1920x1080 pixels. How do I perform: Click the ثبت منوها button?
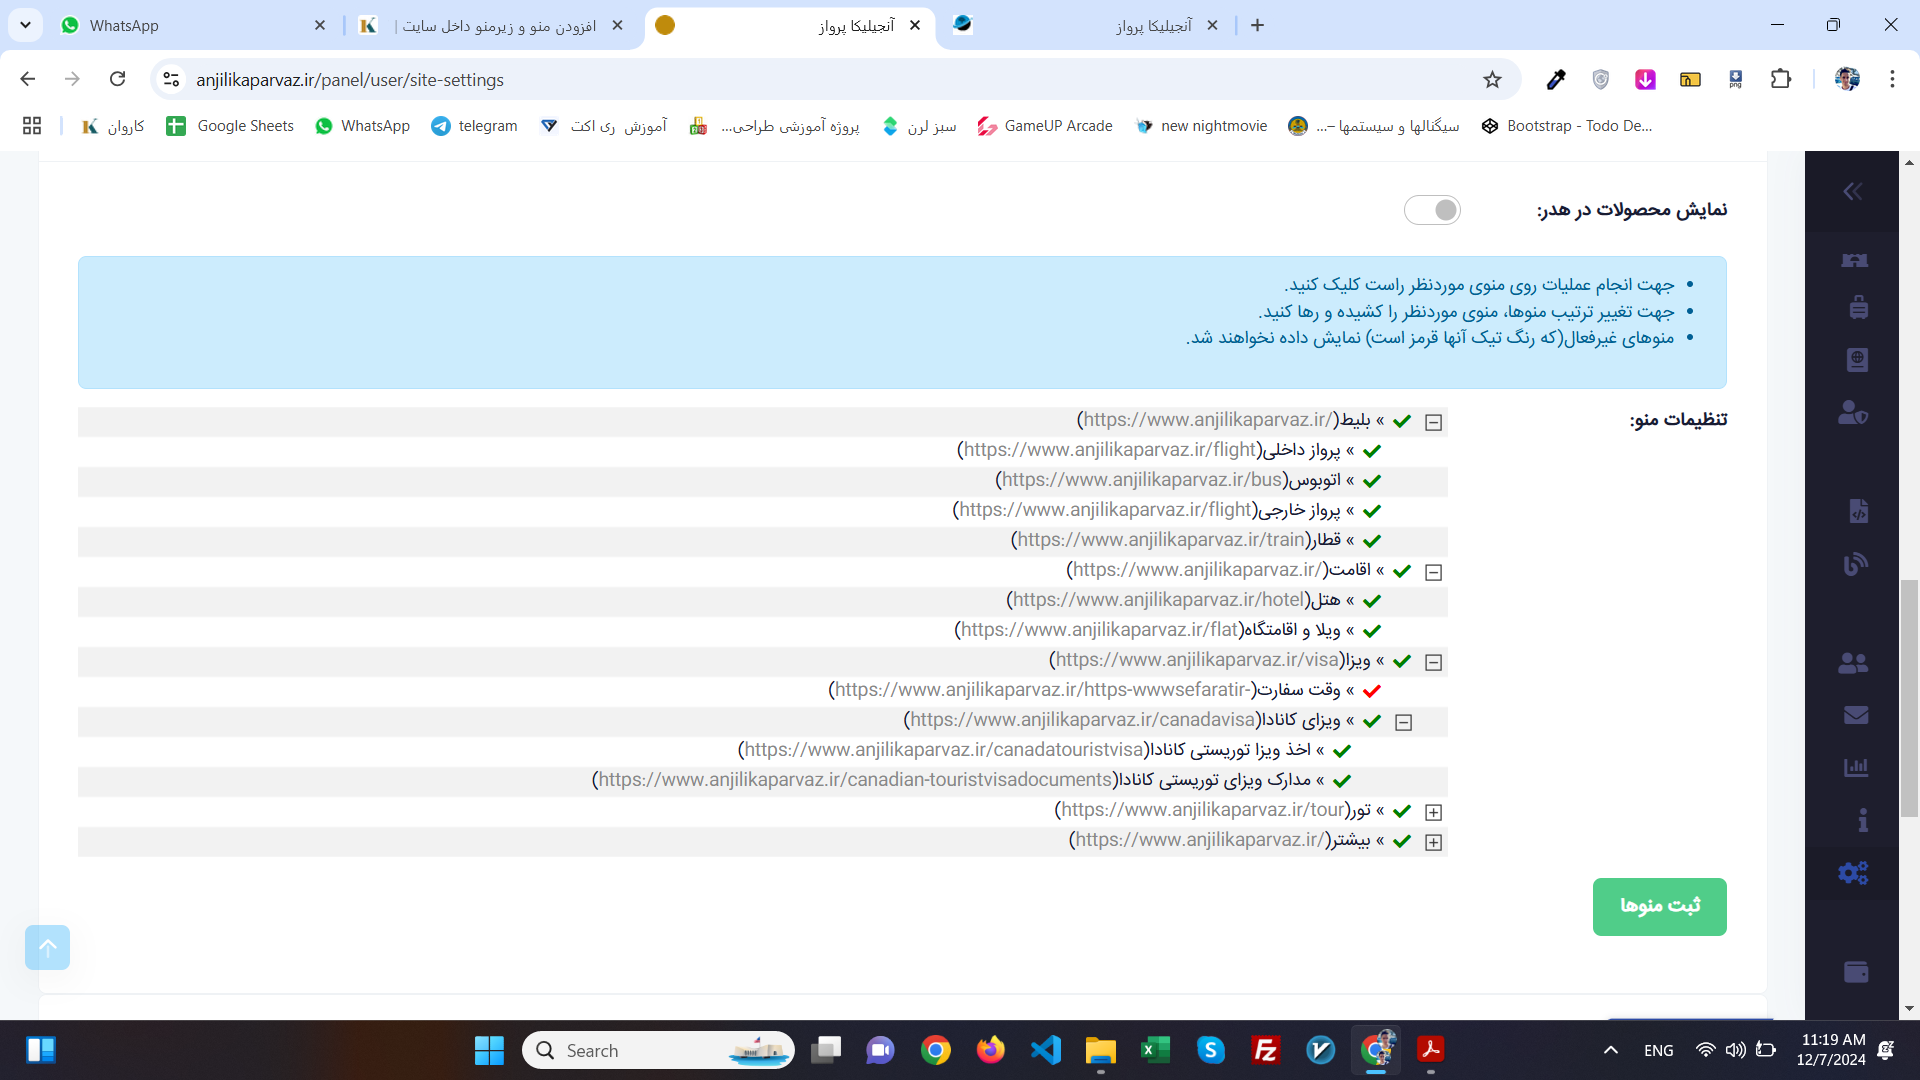[1659, 906]
